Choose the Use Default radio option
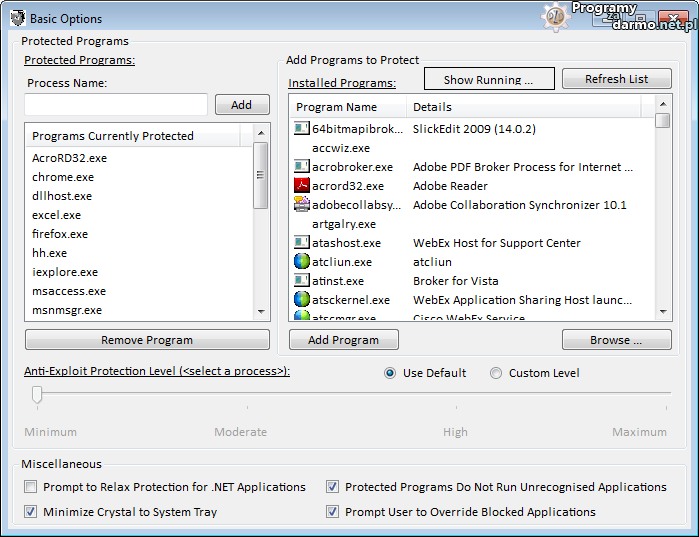This screenshot has width=699, height=537. tap(390, 373)
